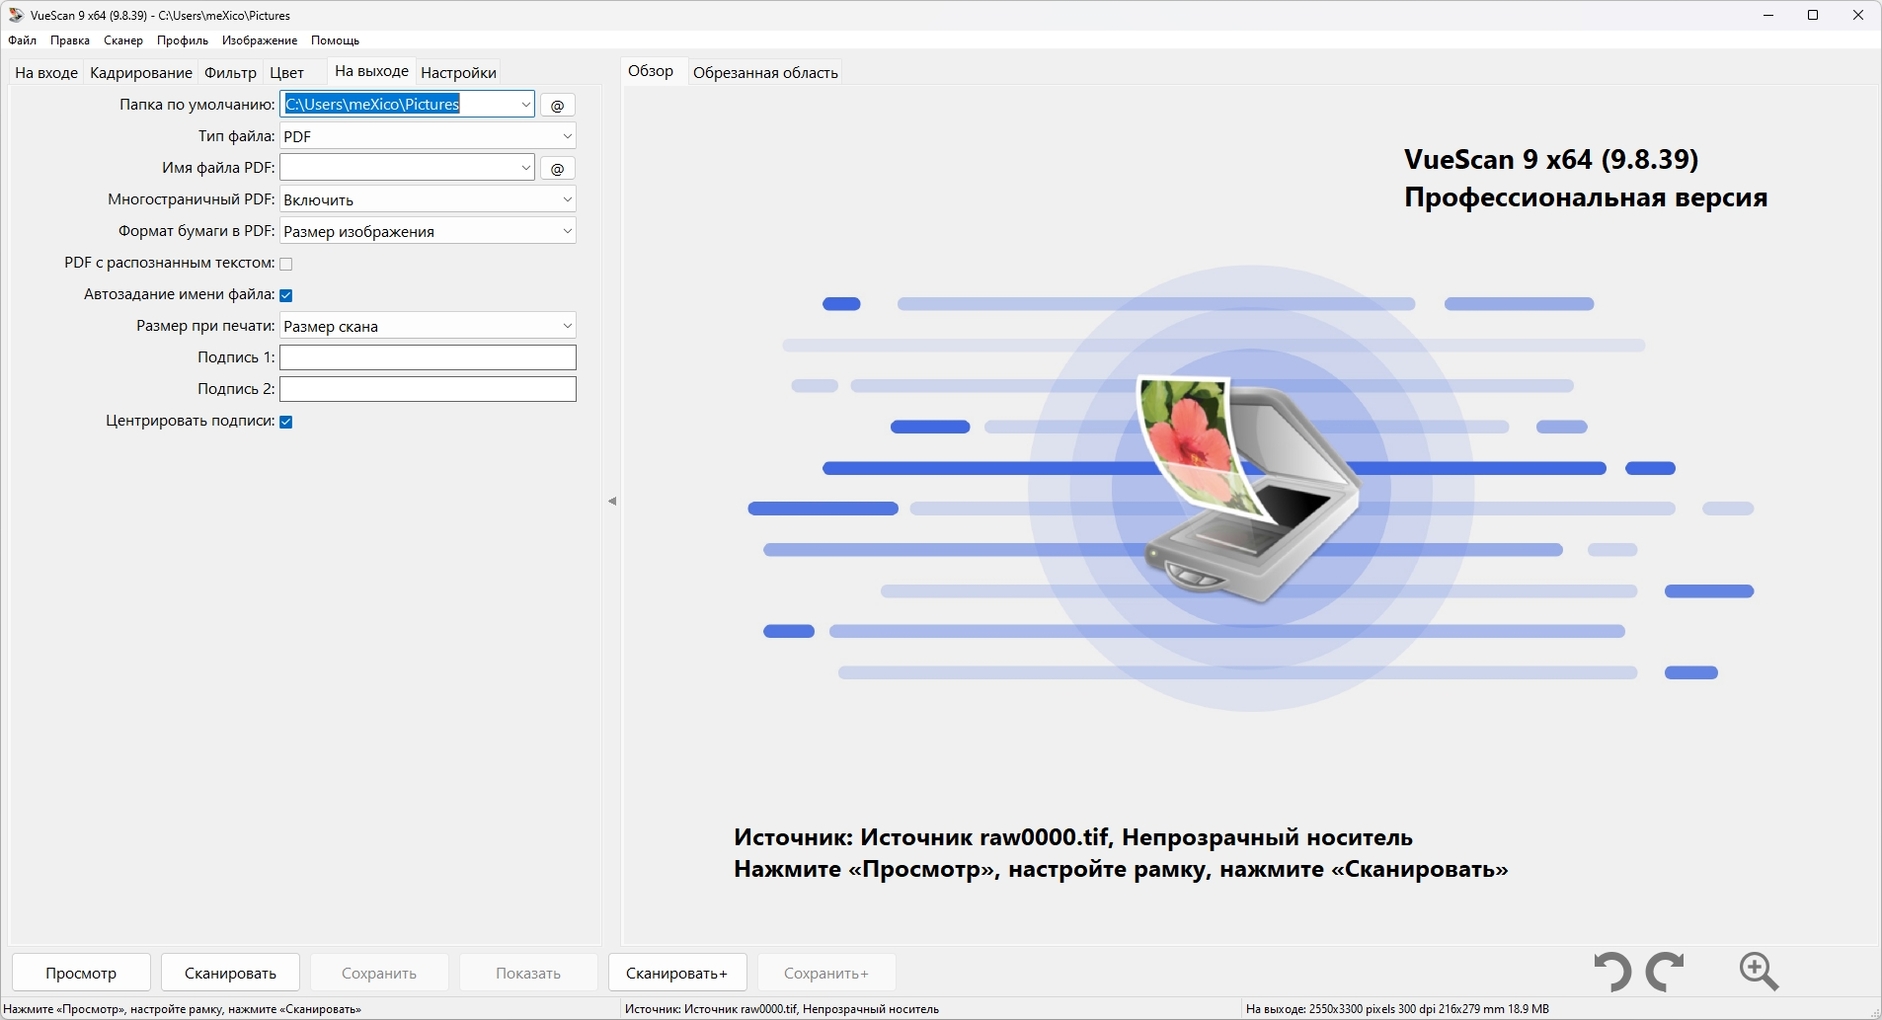
Task: Click the 'Показать' button
Action: [528, 973]
